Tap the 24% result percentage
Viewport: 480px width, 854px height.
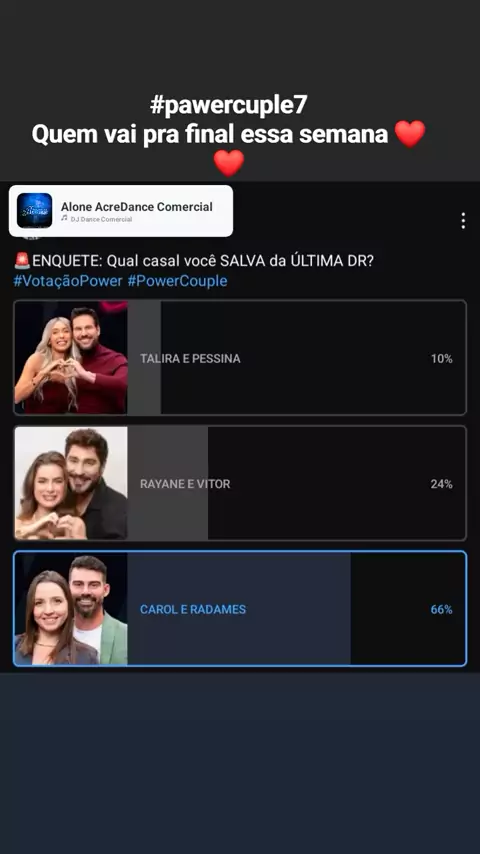tap(441, 484)
